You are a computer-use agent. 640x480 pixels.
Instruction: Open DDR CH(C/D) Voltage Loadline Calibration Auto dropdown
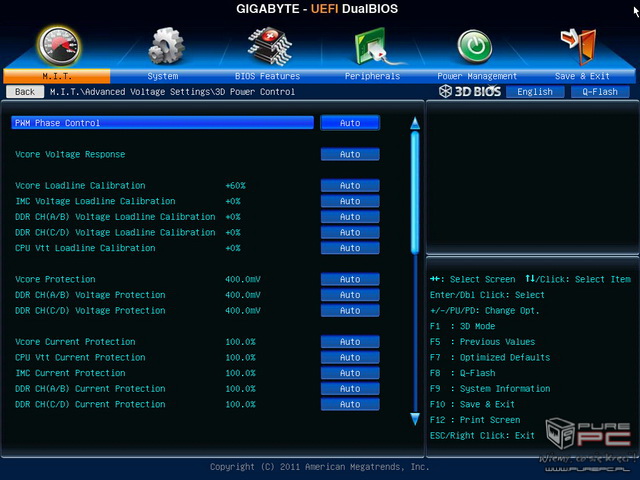(350, 232)
